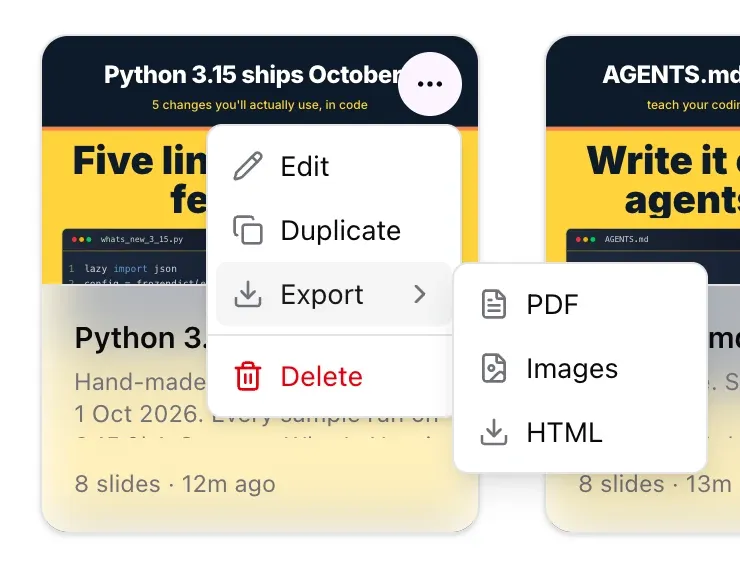Choose Edit from the context menu

tap(334, 166)
